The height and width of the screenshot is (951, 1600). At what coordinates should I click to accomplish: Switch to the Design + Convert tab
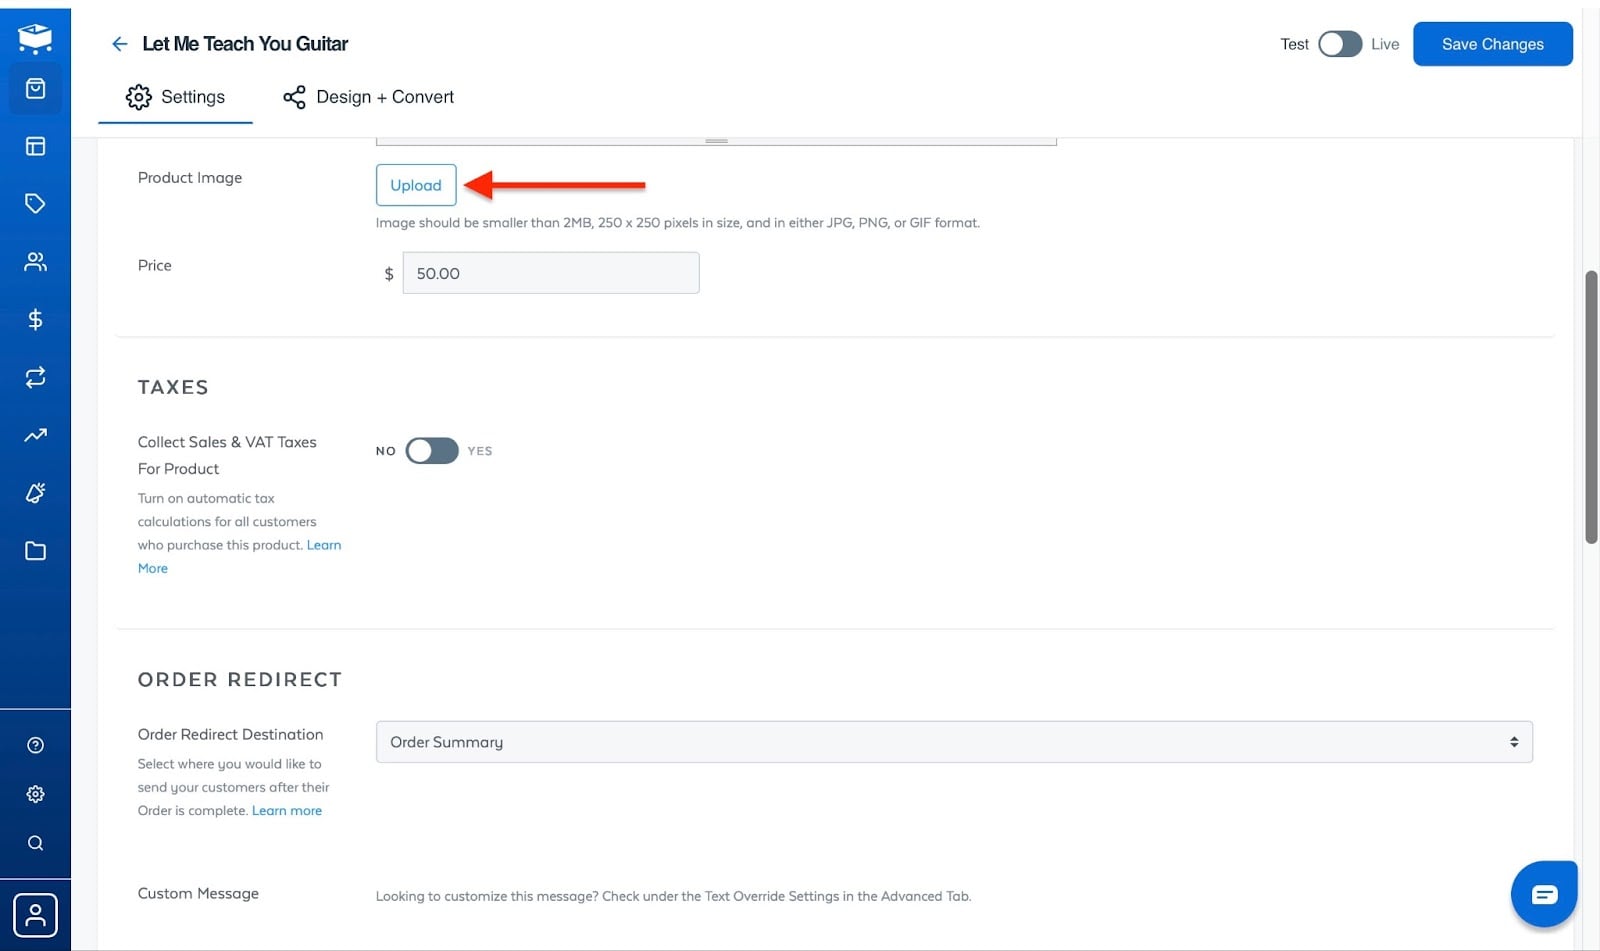point(369,97)
